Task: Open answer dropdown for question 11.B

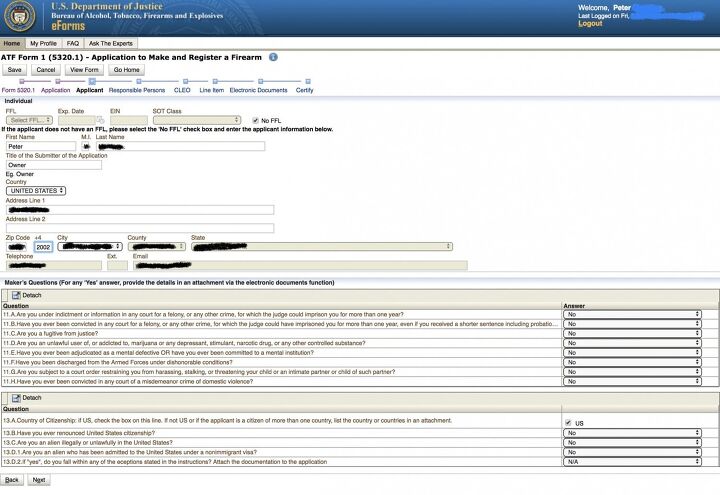Action: [x=632, y=324]
